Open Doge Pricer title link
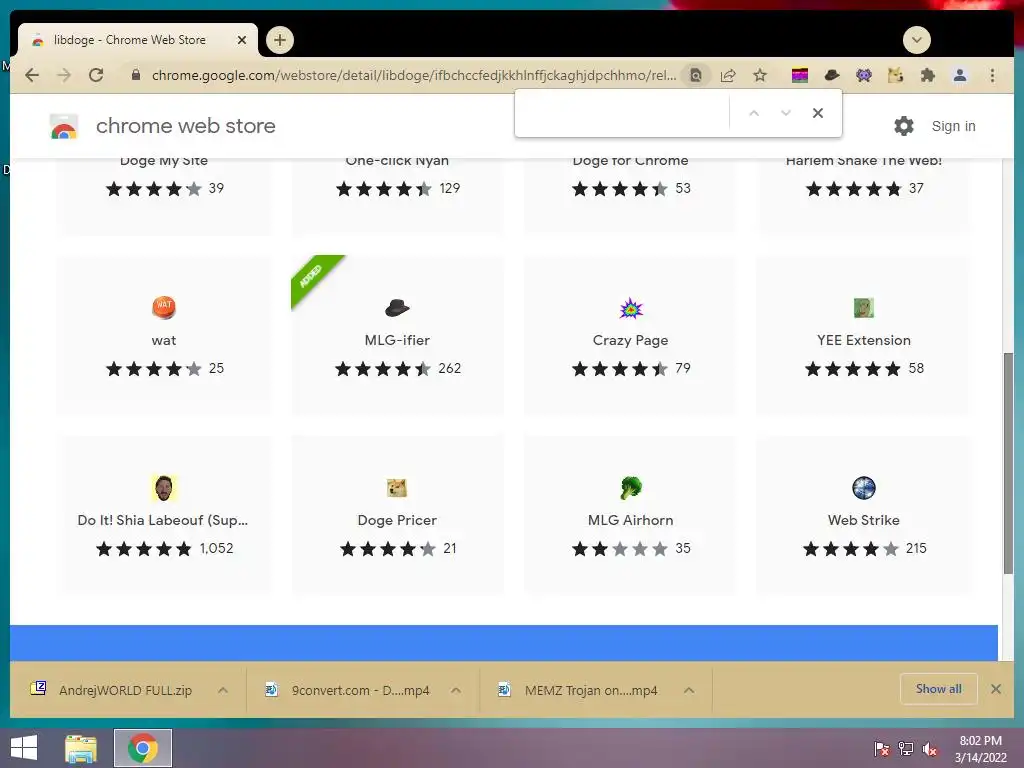The width and height of the screenshot is (1024, 768). [x=397, y=520]
